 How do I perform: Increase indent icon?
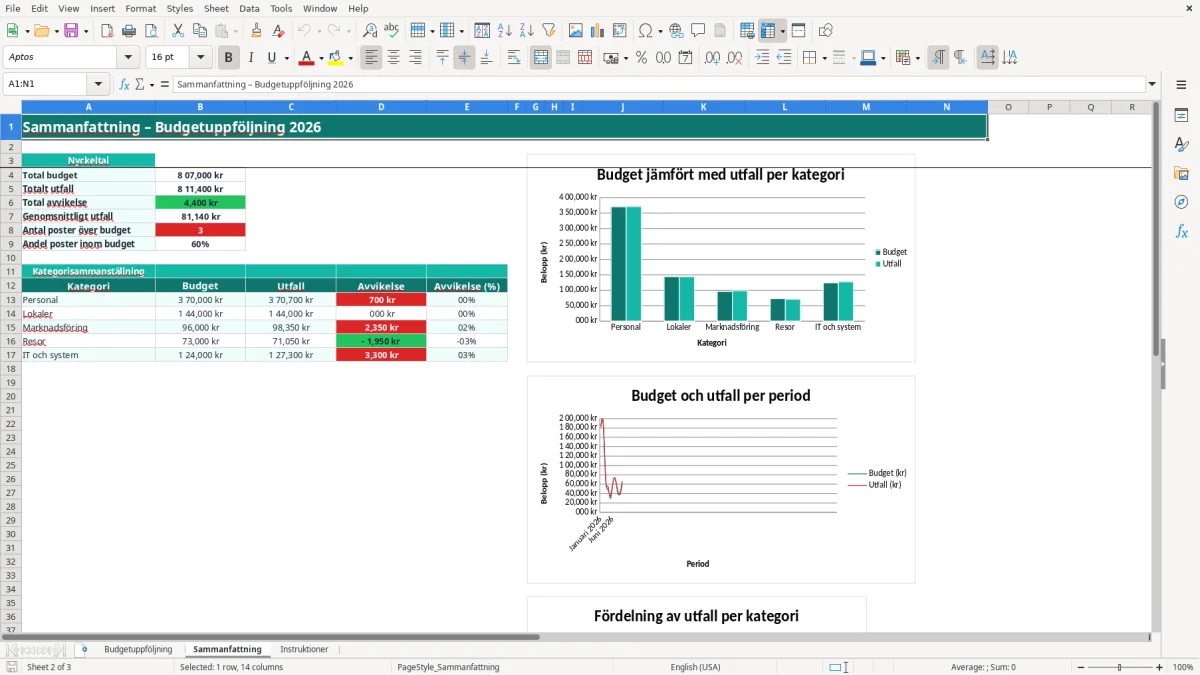click(762, 58)
